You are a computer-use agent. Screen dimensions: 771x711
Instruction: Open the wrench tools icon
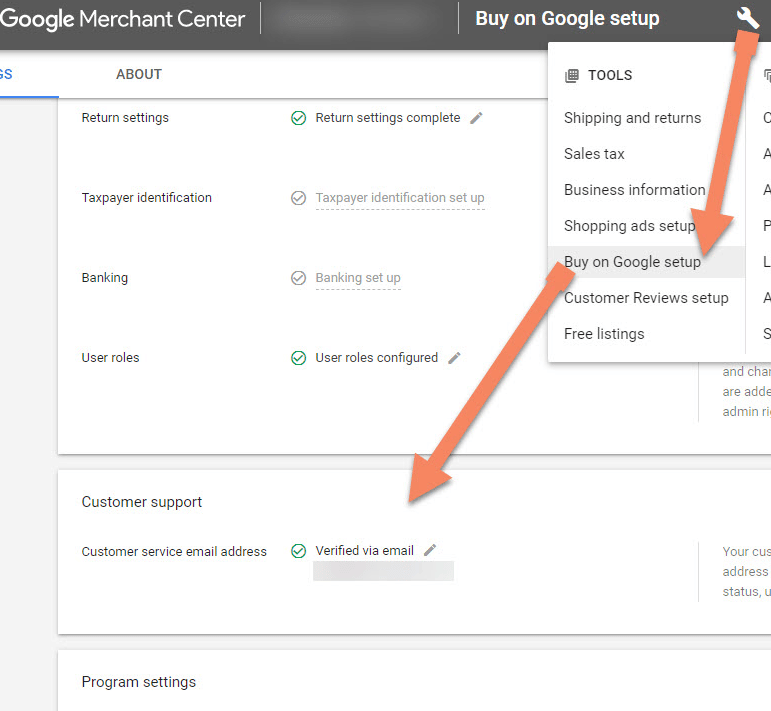[747, 18]
